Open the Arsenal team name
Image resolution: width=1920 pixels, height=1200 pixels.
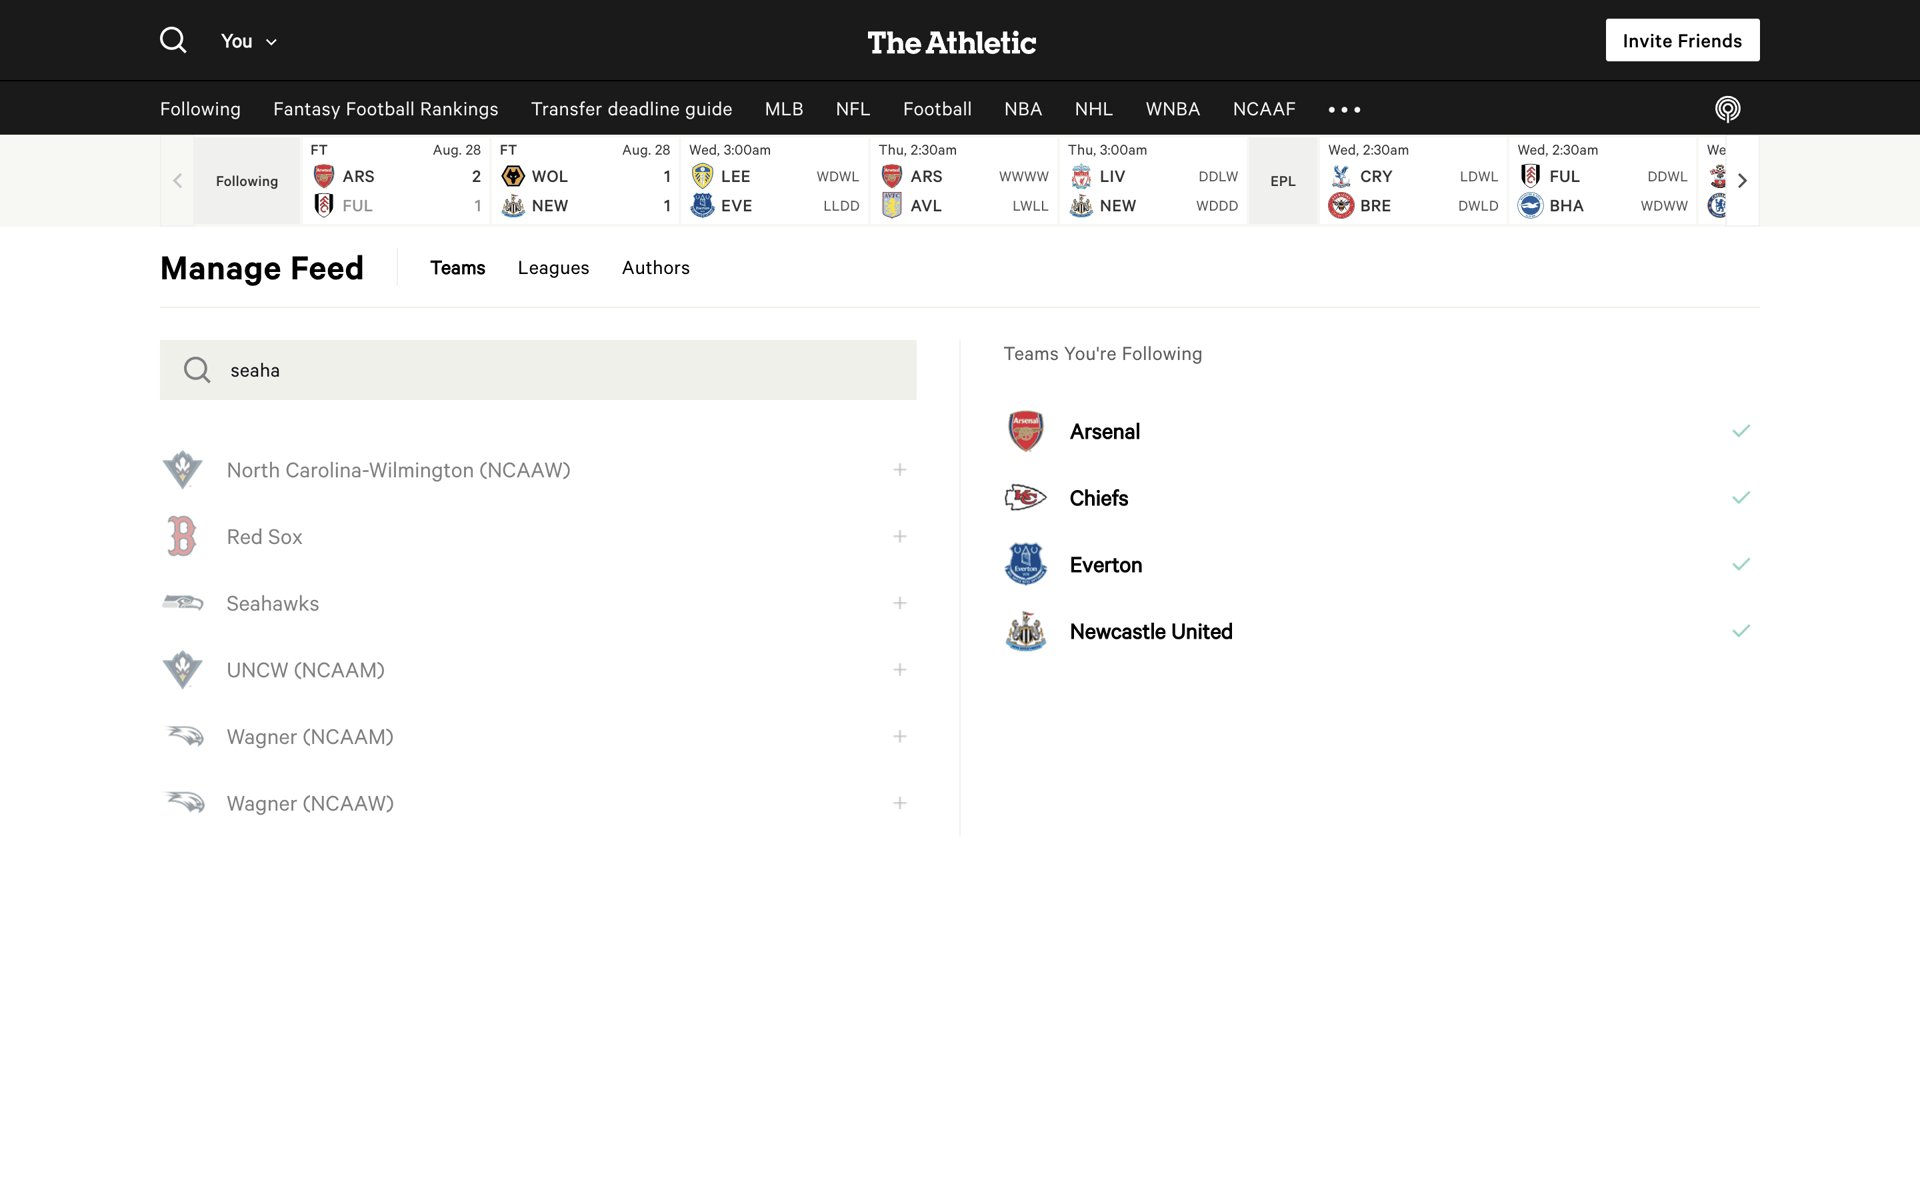click(x=1104, y=432)
